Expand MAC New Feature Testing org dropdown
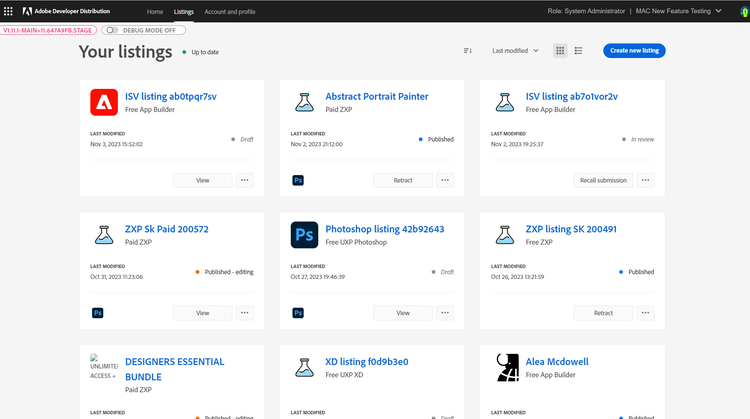 (x=680, y=11)
